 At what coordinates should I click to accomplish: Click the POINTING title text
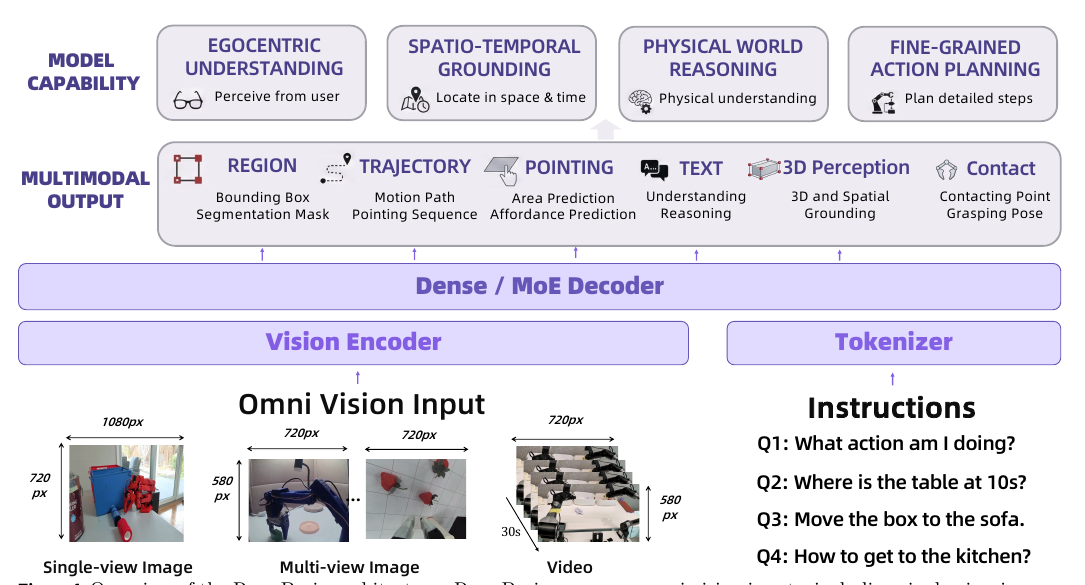569,168
